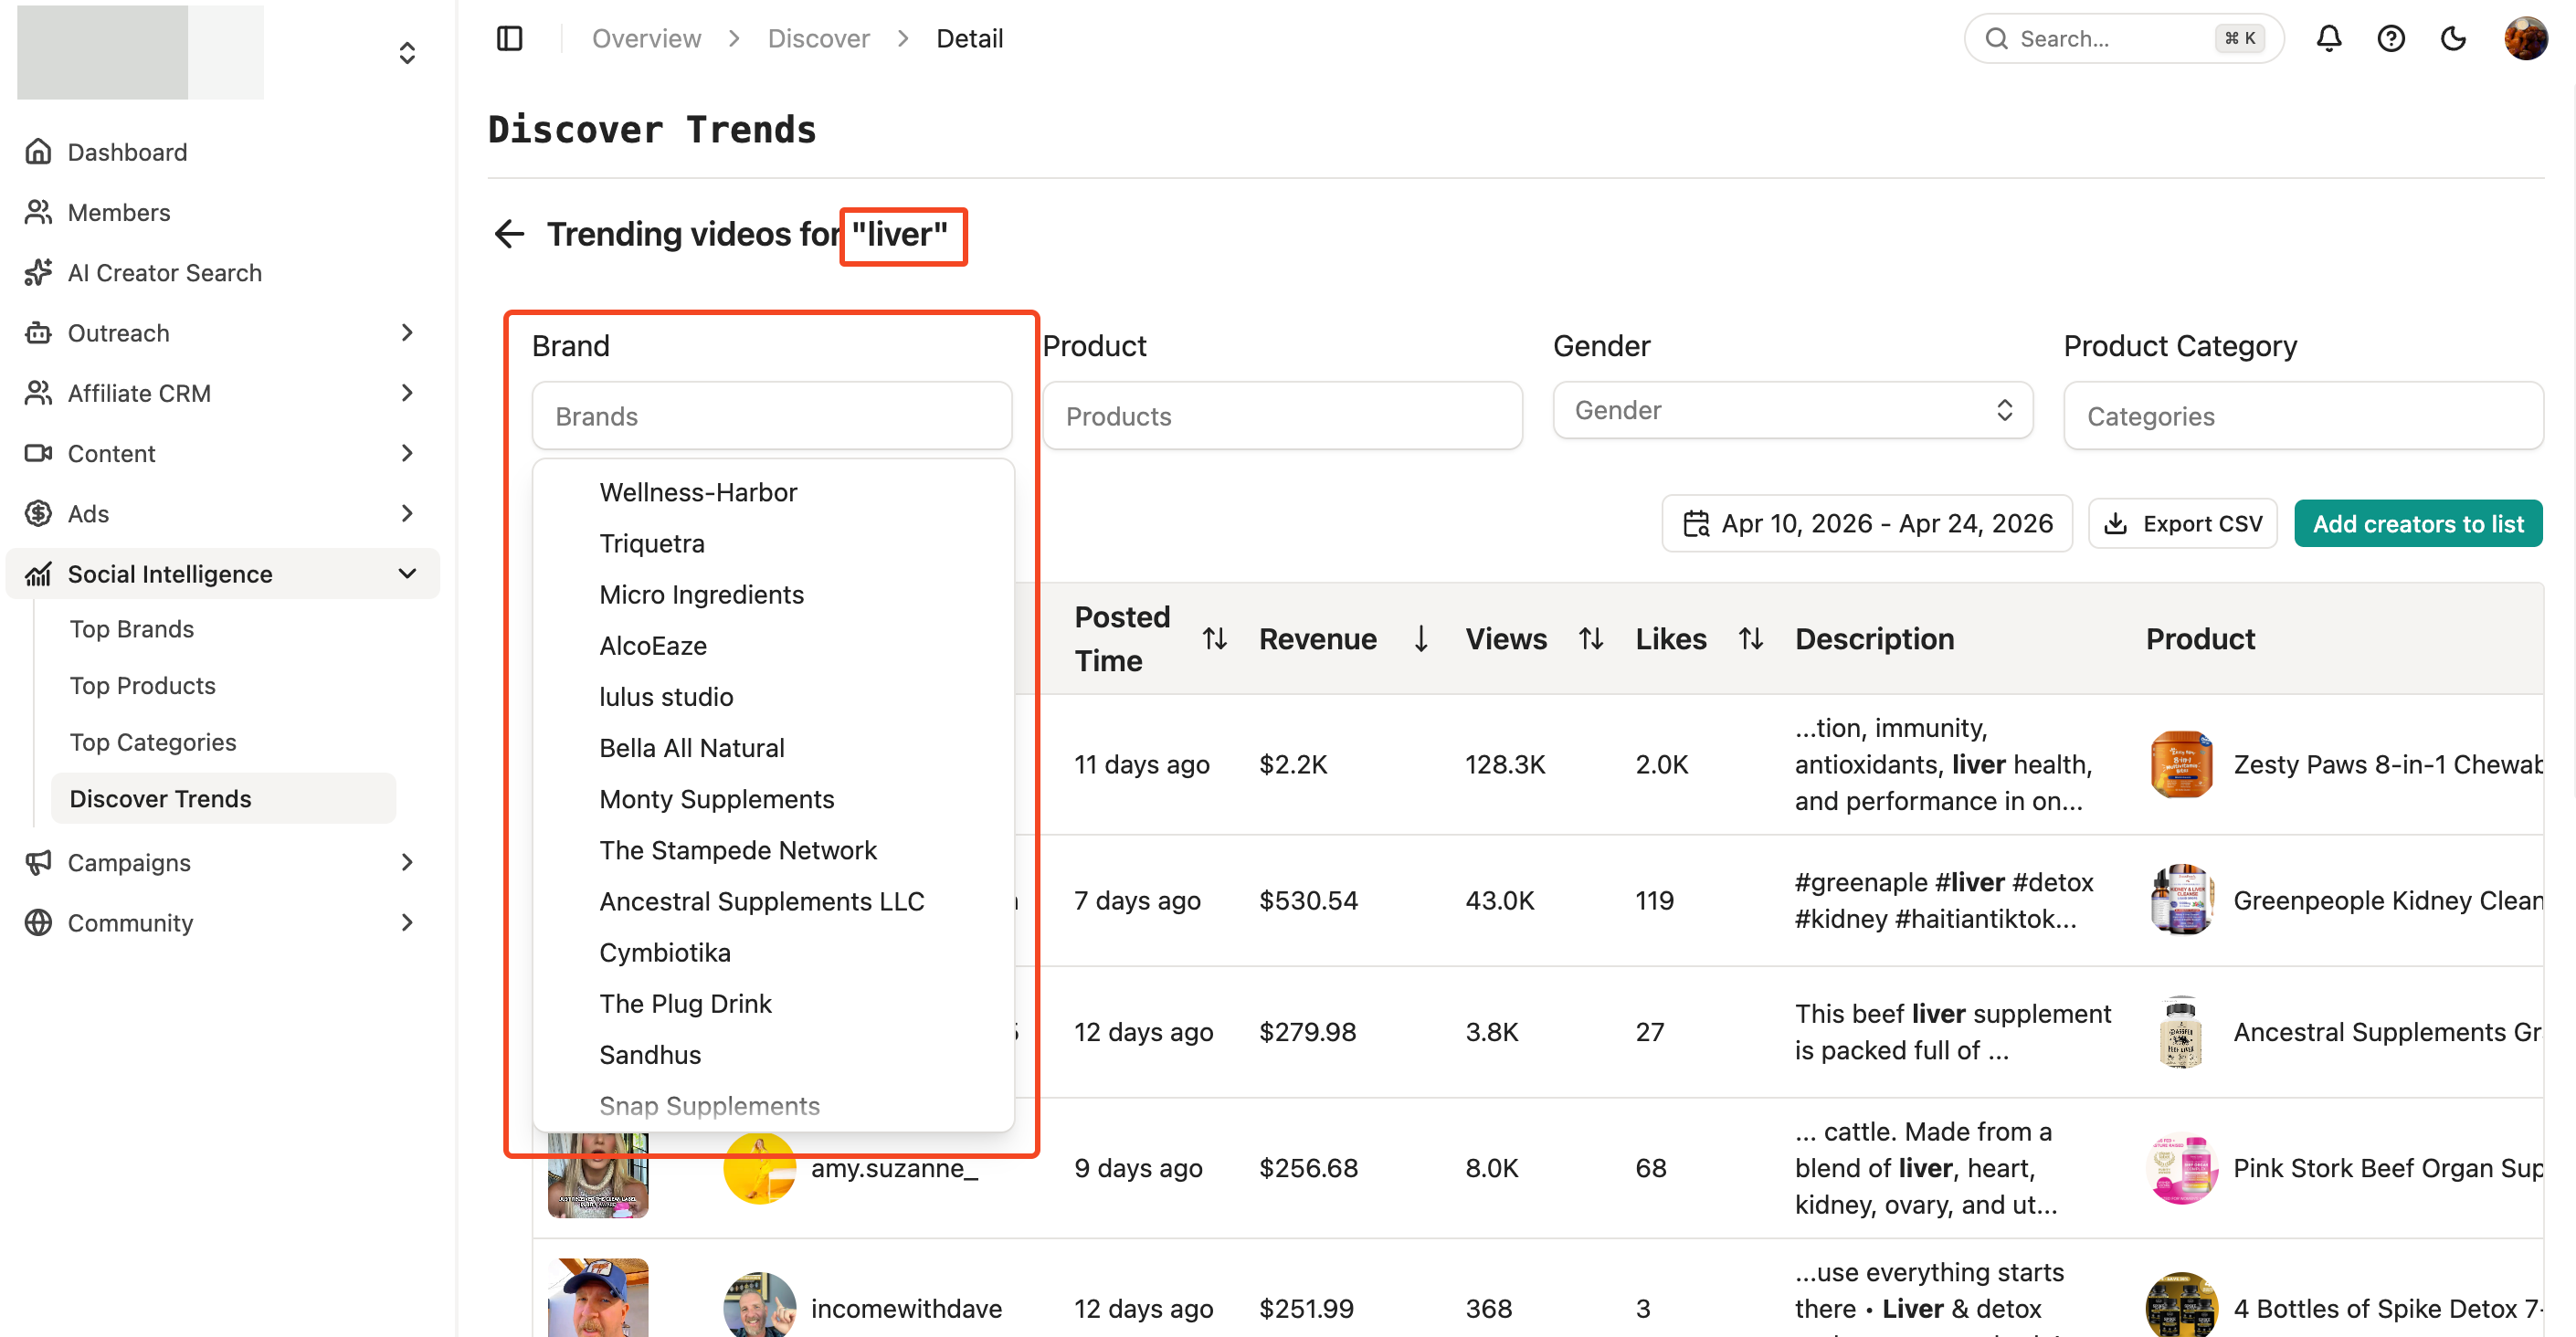Open Top Categories page

tap(153, 742)
